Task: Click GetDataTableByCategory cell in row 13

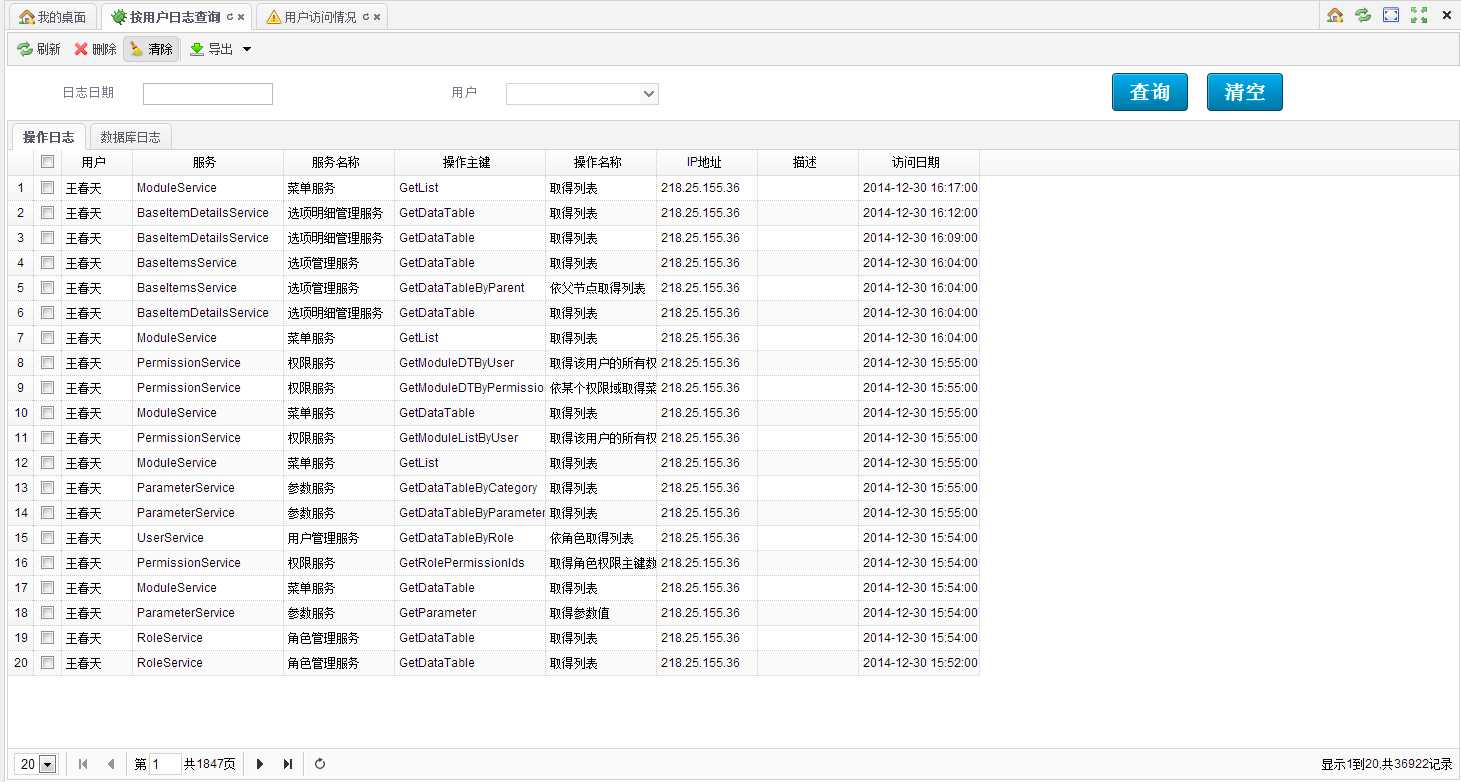Action: (x=470, y=488)
